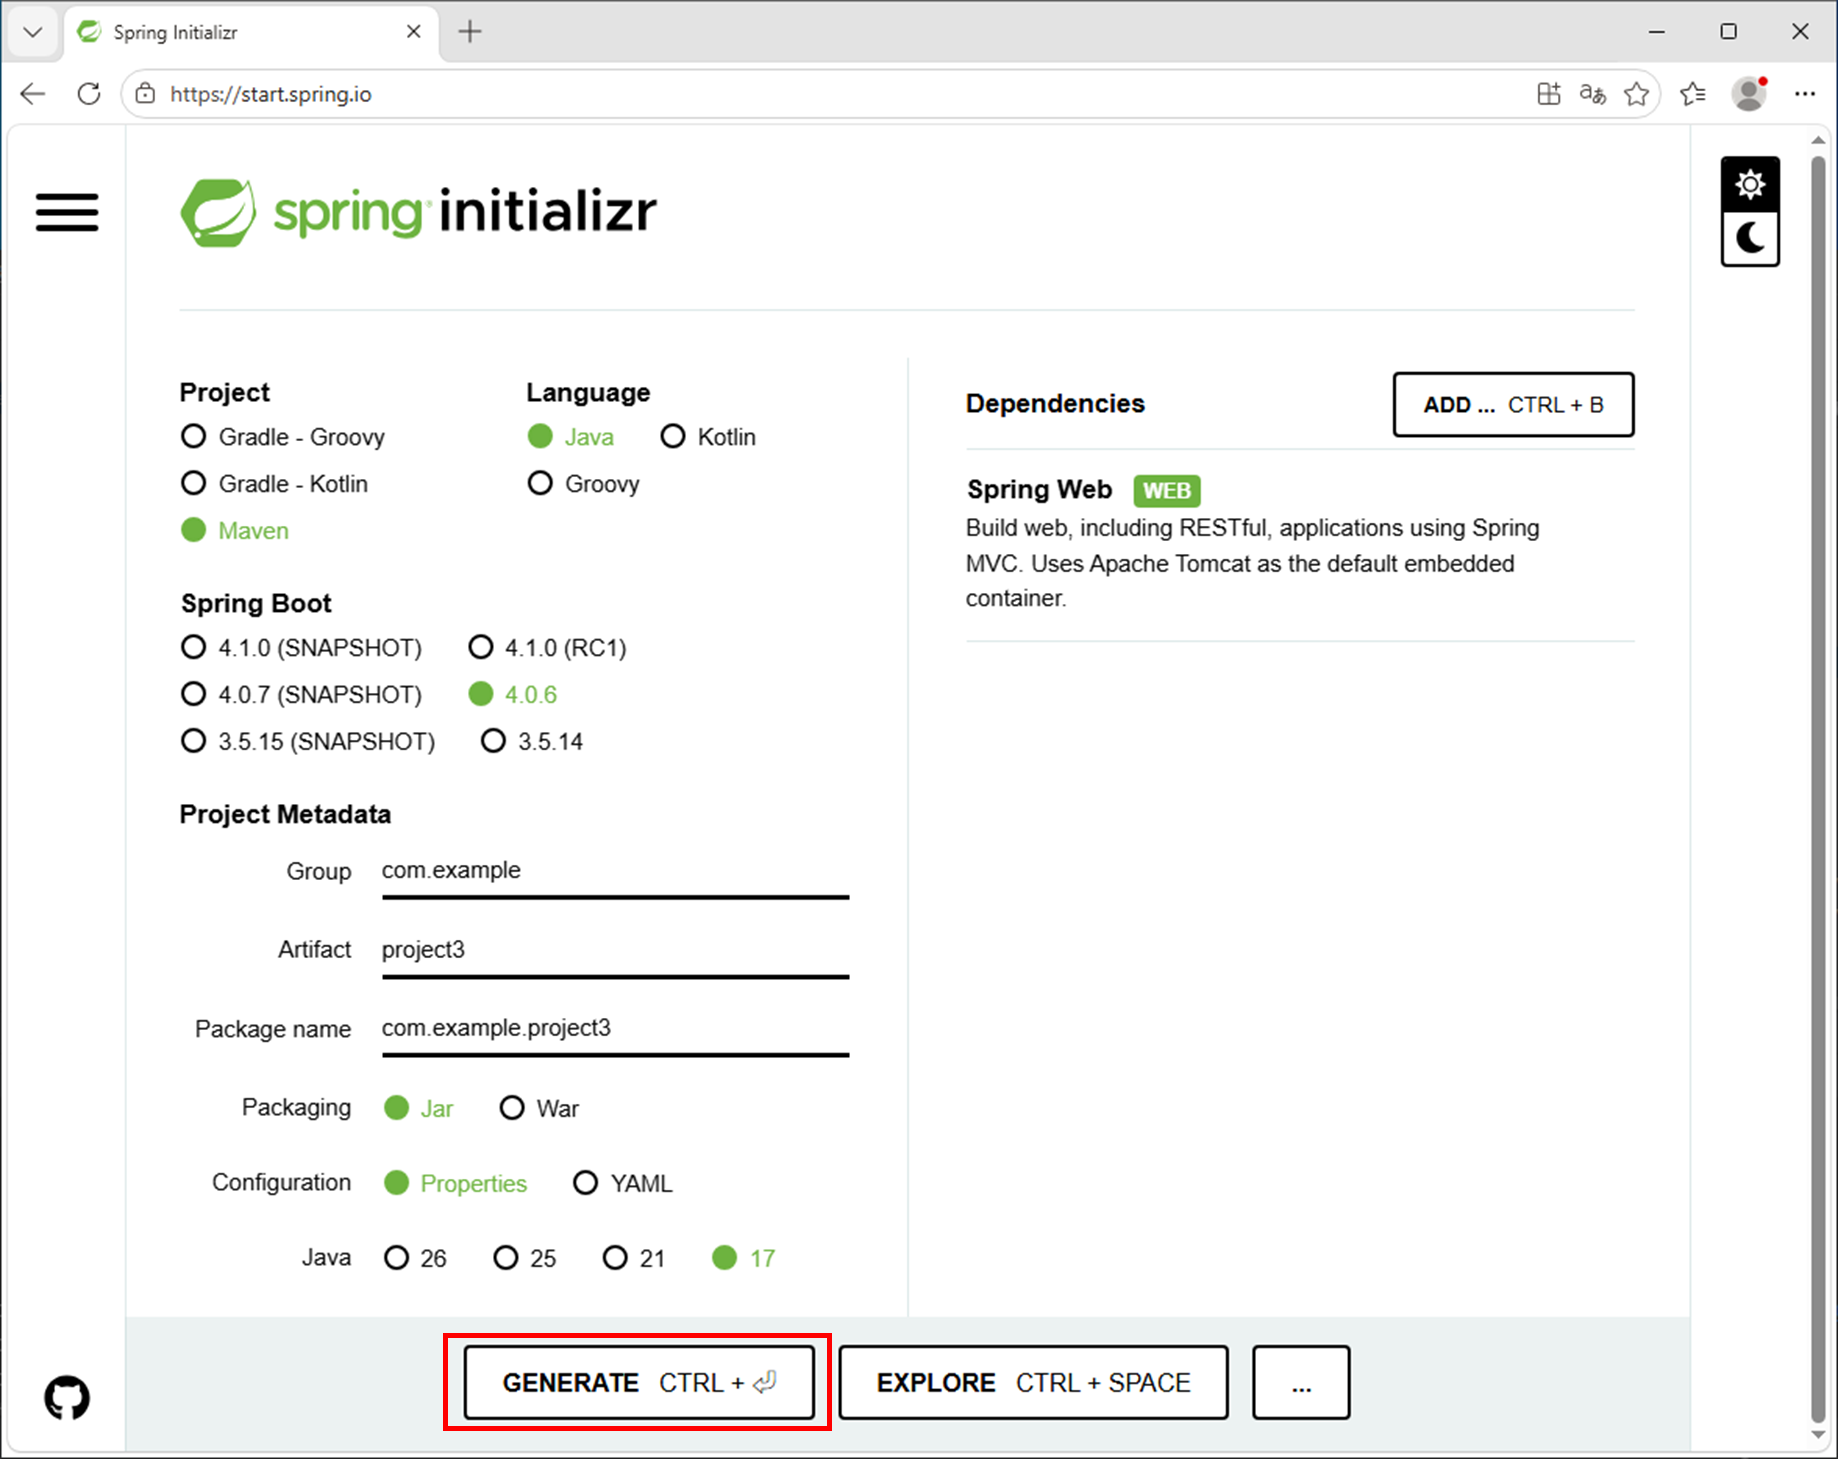This screenshot has height=1459, width=1838.
Task: Select Gradle - Kotlin project
Action: pyautogui.click(x=274, y=484)
